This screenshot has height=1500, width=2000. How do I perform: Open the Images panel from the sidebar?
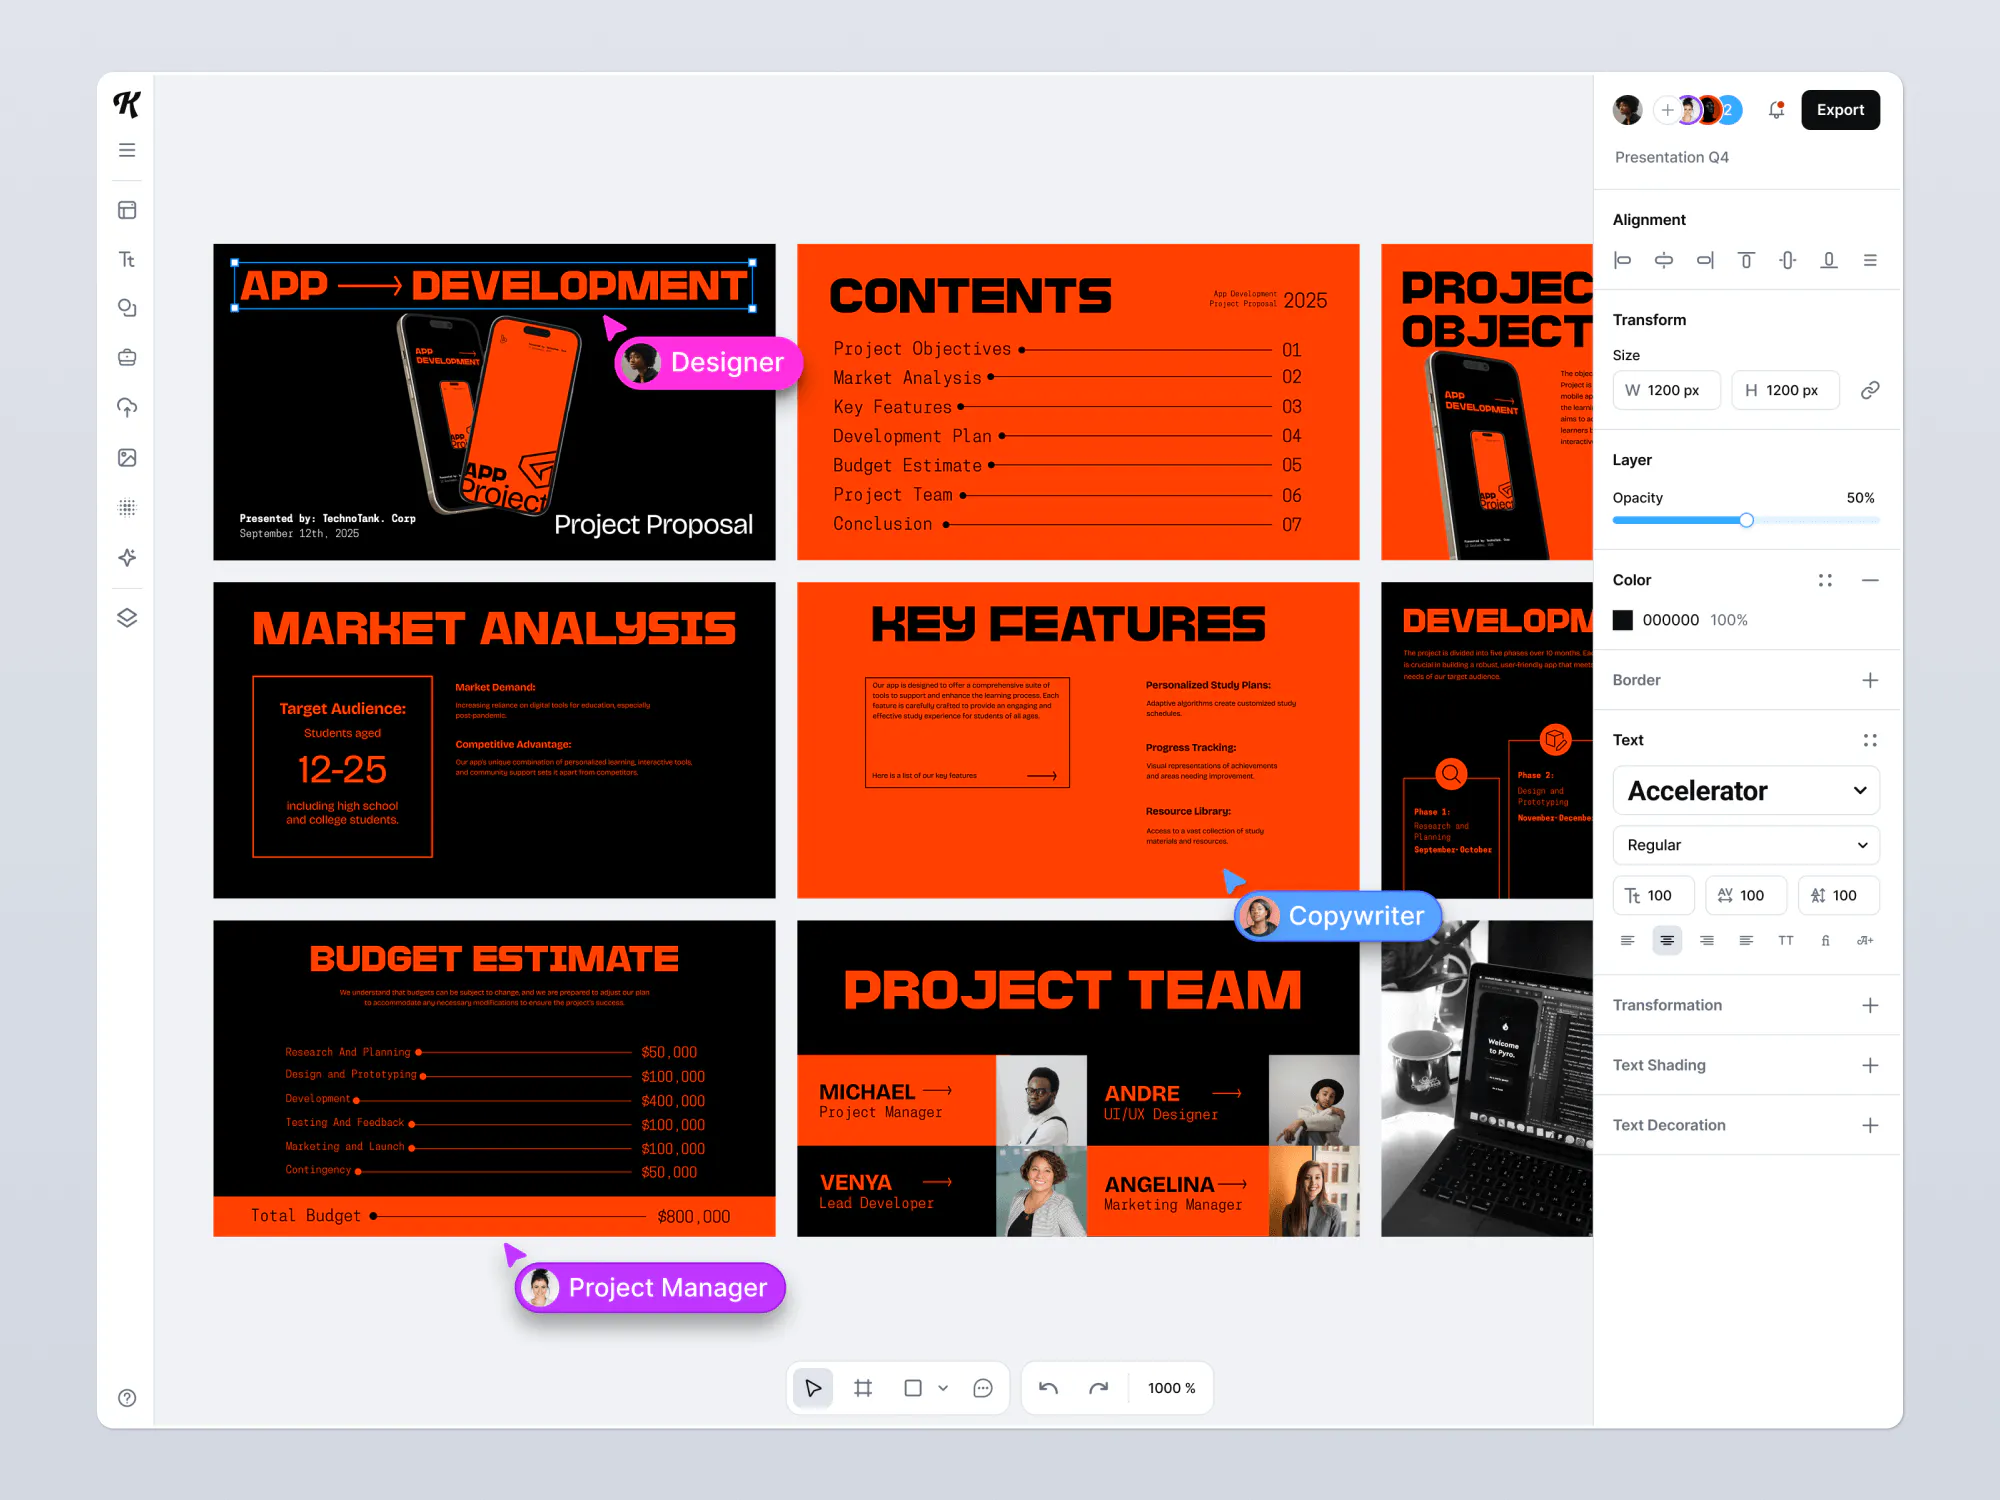coord(127,458)
